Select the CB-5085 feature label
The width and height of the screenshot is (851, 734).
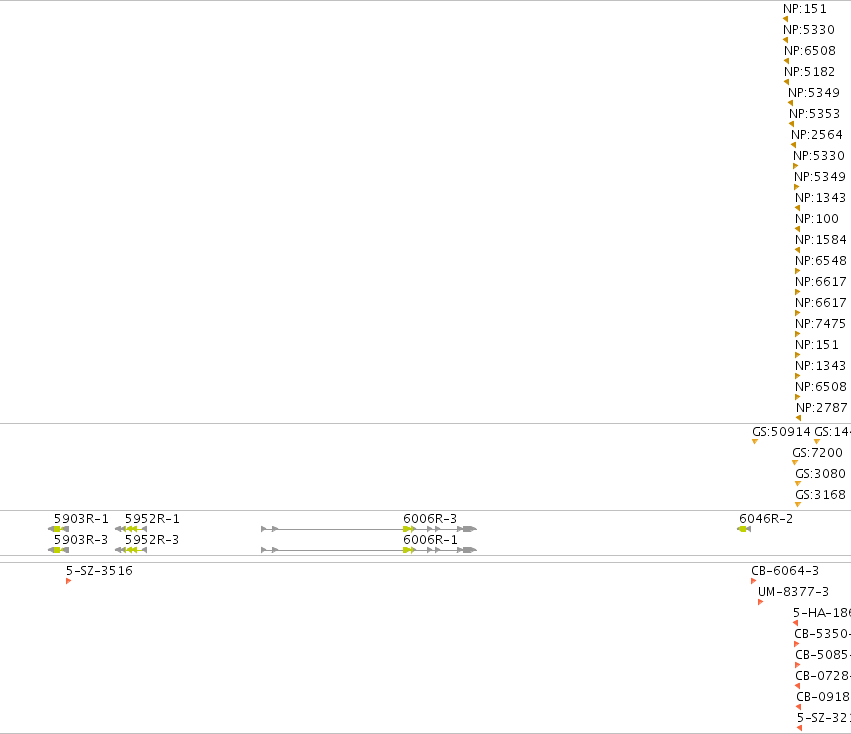(823, 655)
